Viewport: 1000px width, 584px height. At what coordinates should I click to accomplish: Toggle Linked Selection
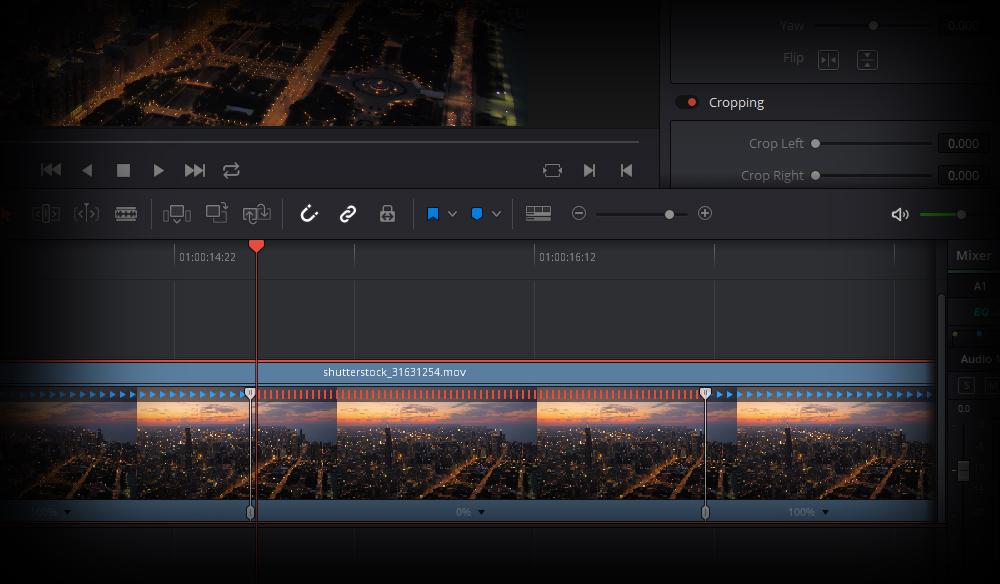(347, 213)
